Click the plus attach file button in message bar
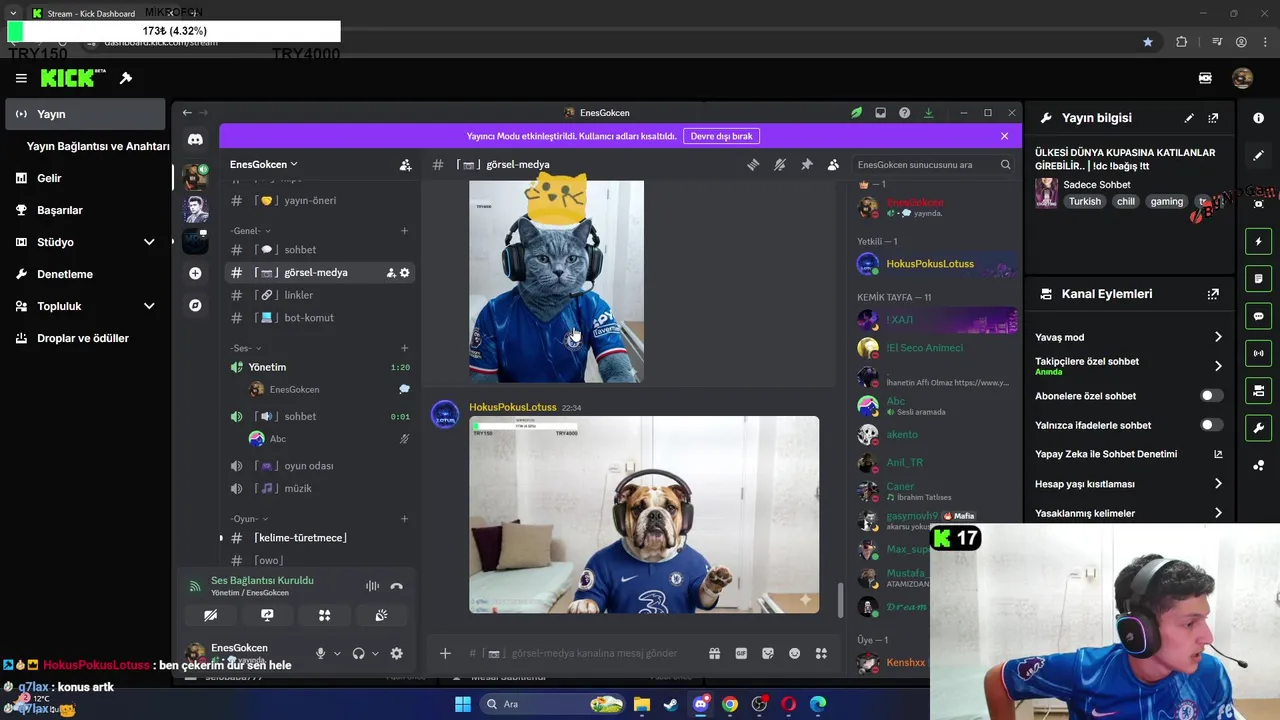The width and height of the screenshot is (1280, 720). 445,654
